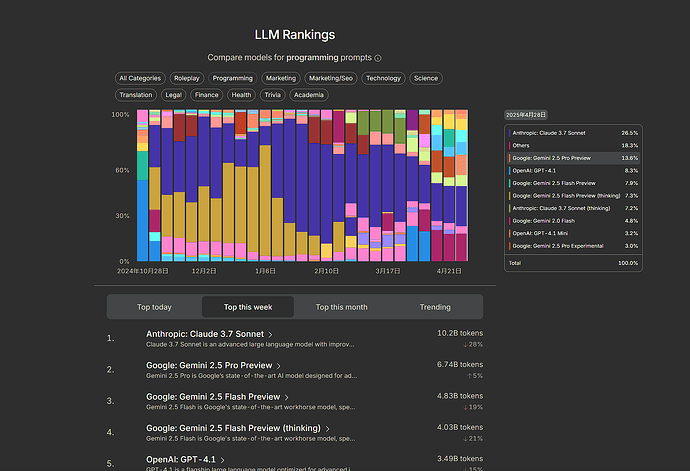
Task: Open chevron next to Flash Preview (thinking)
Action: pos(327,429)
